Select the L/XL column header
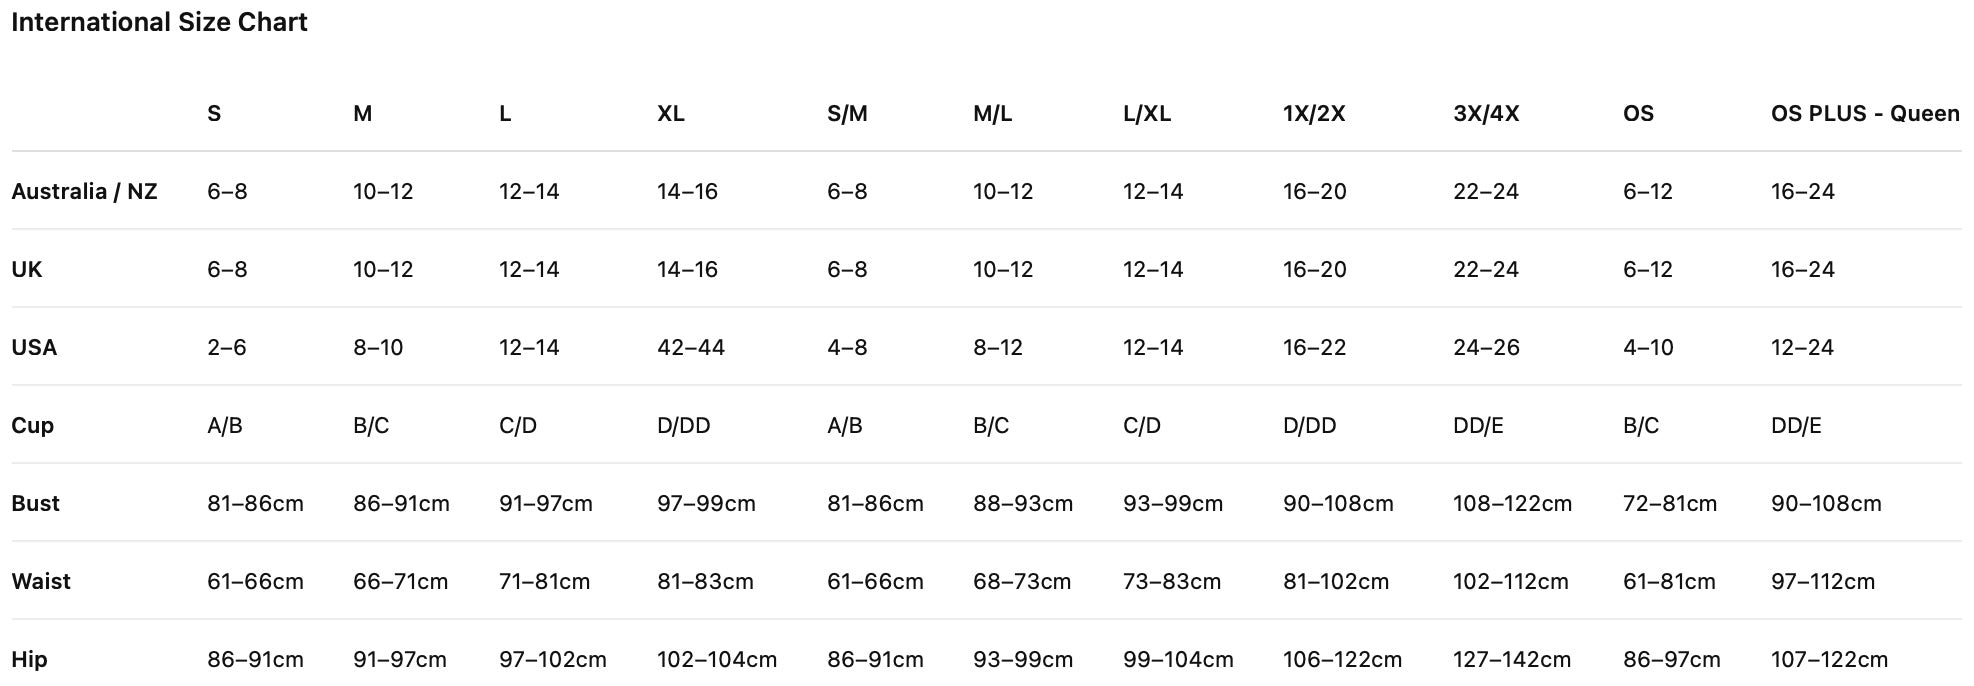Screen dimensions: 1974x686 point(1147,113)
